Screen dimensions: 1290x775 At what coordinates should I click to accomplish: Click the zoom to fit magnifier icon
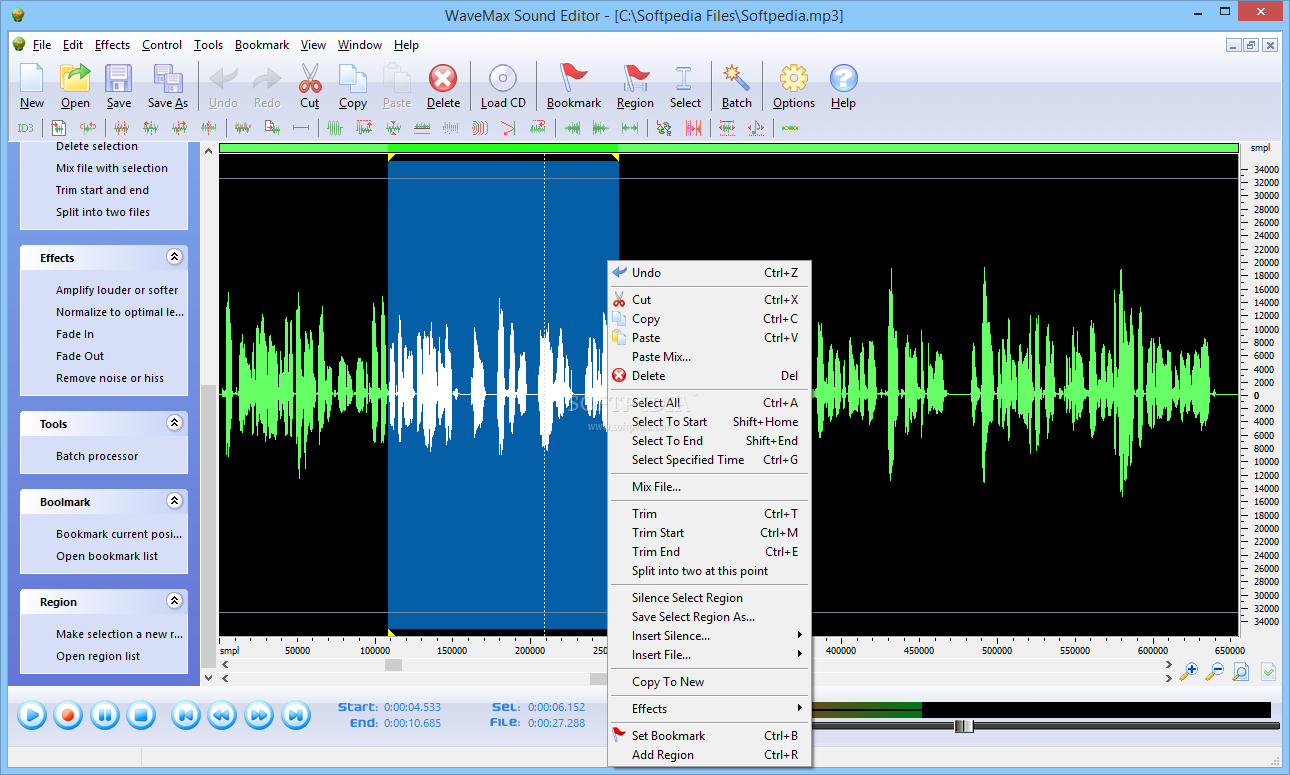[1240, 672]
